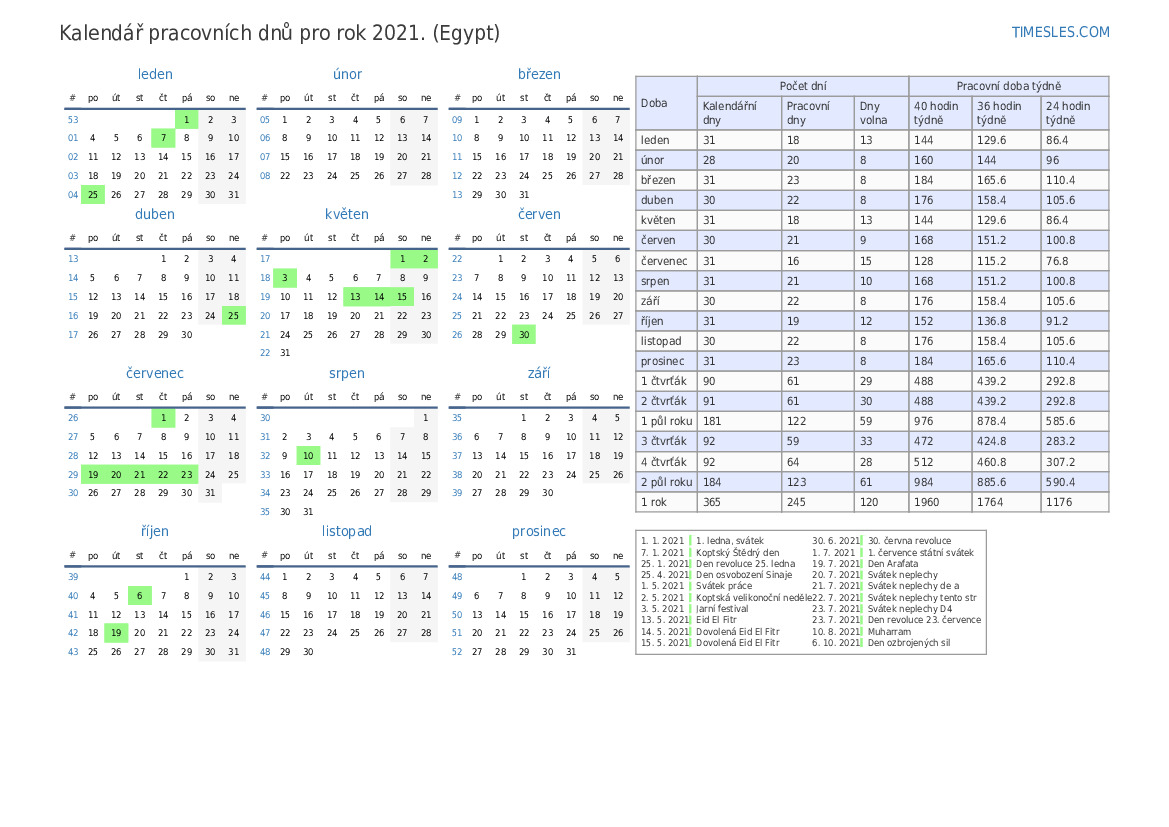Select the "leden" month heading above calendar grid
This screenshot has height=827, width=1169.
tap(155, 74)
